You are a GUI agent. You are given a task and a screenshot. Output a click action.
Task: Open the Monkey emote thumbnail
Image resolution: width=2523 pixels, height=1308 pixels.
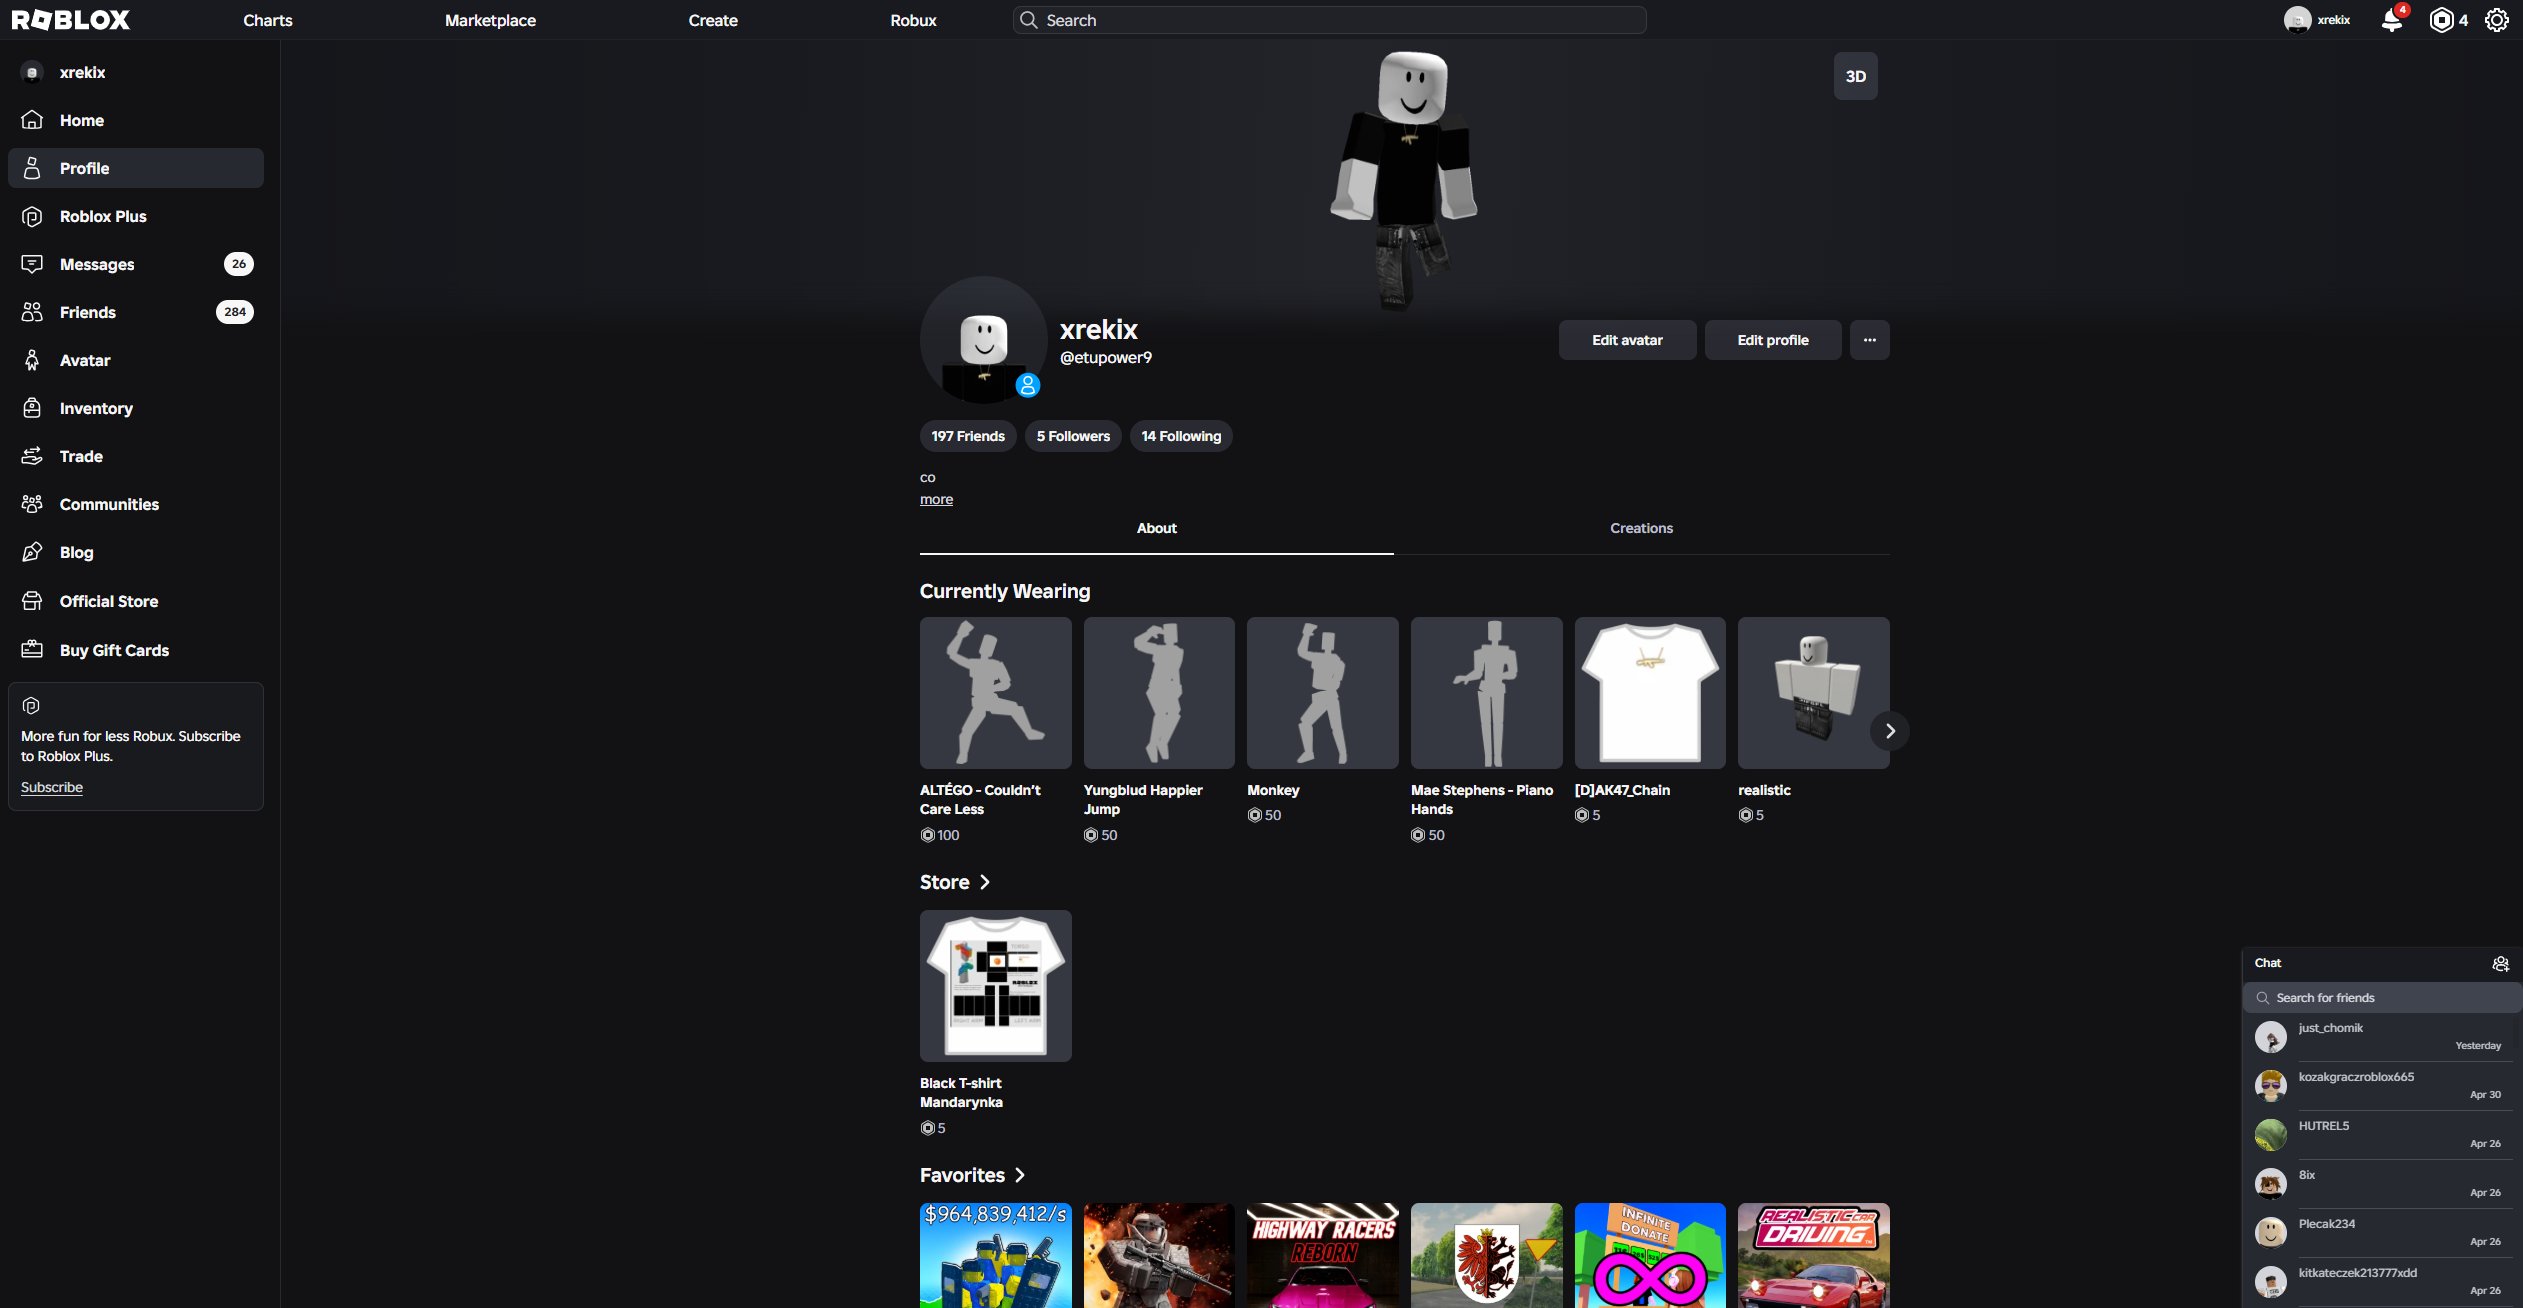click(1322, 693)
